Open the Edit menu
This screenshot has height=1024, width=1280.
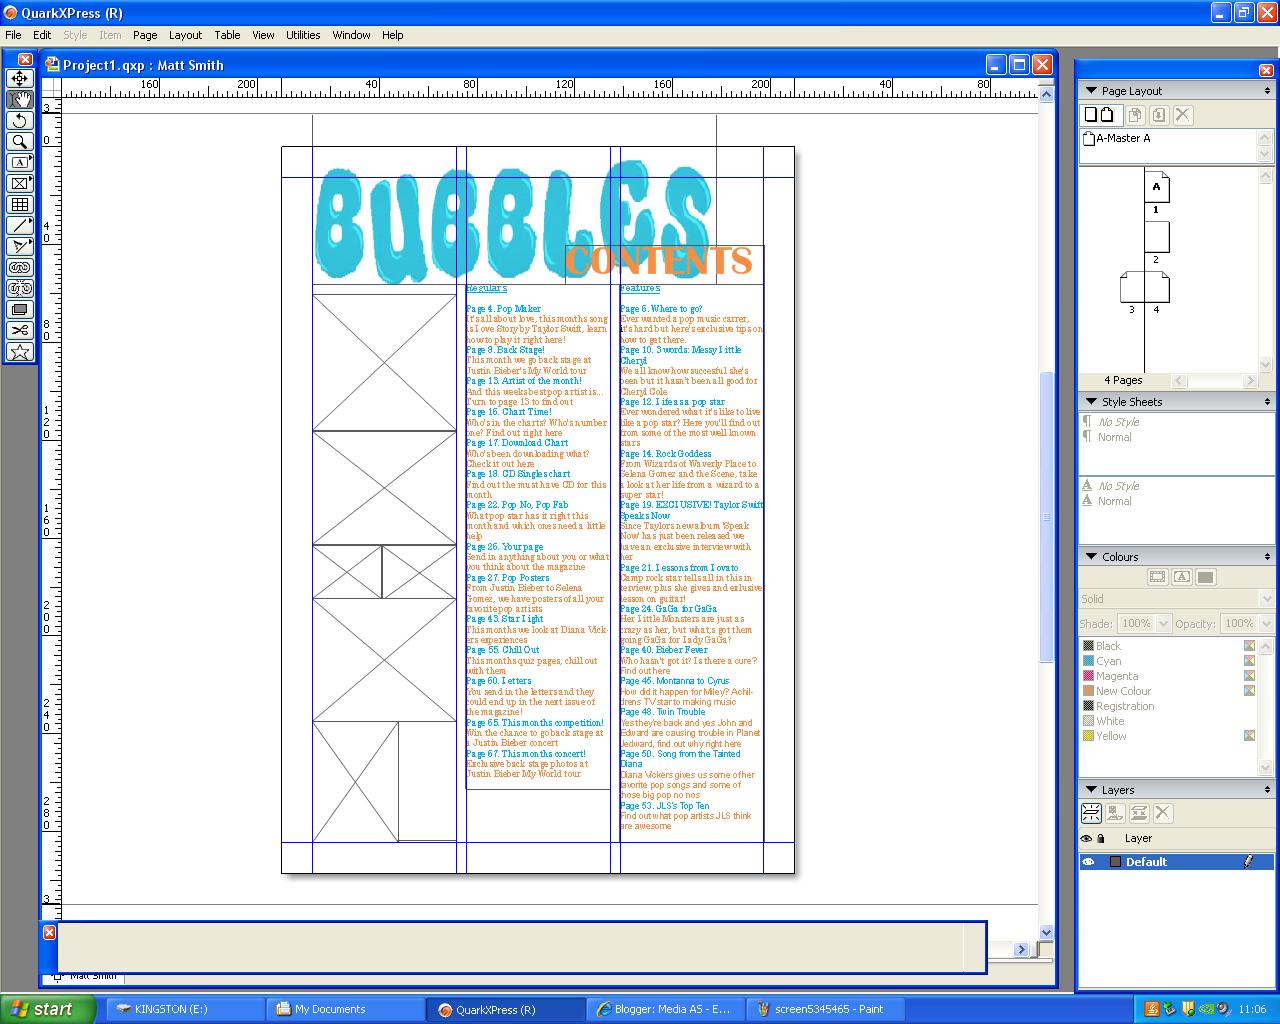click(42, 35)
